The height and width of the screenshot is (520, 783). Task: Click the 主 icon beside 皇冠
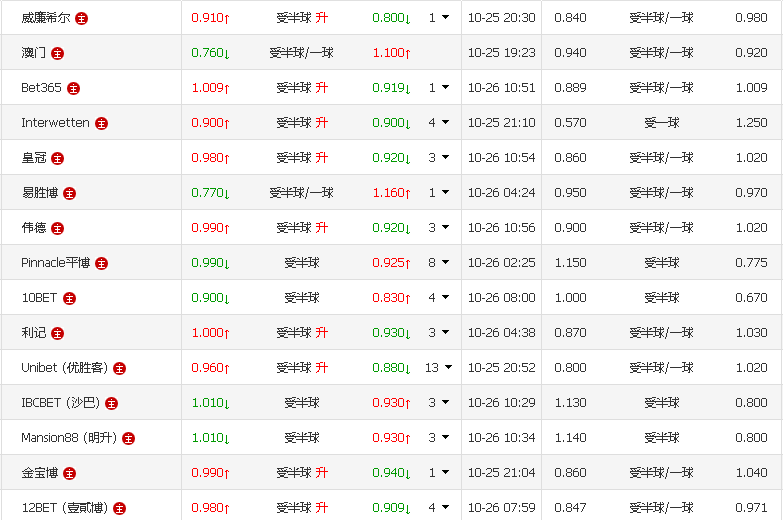pos(57,158)
